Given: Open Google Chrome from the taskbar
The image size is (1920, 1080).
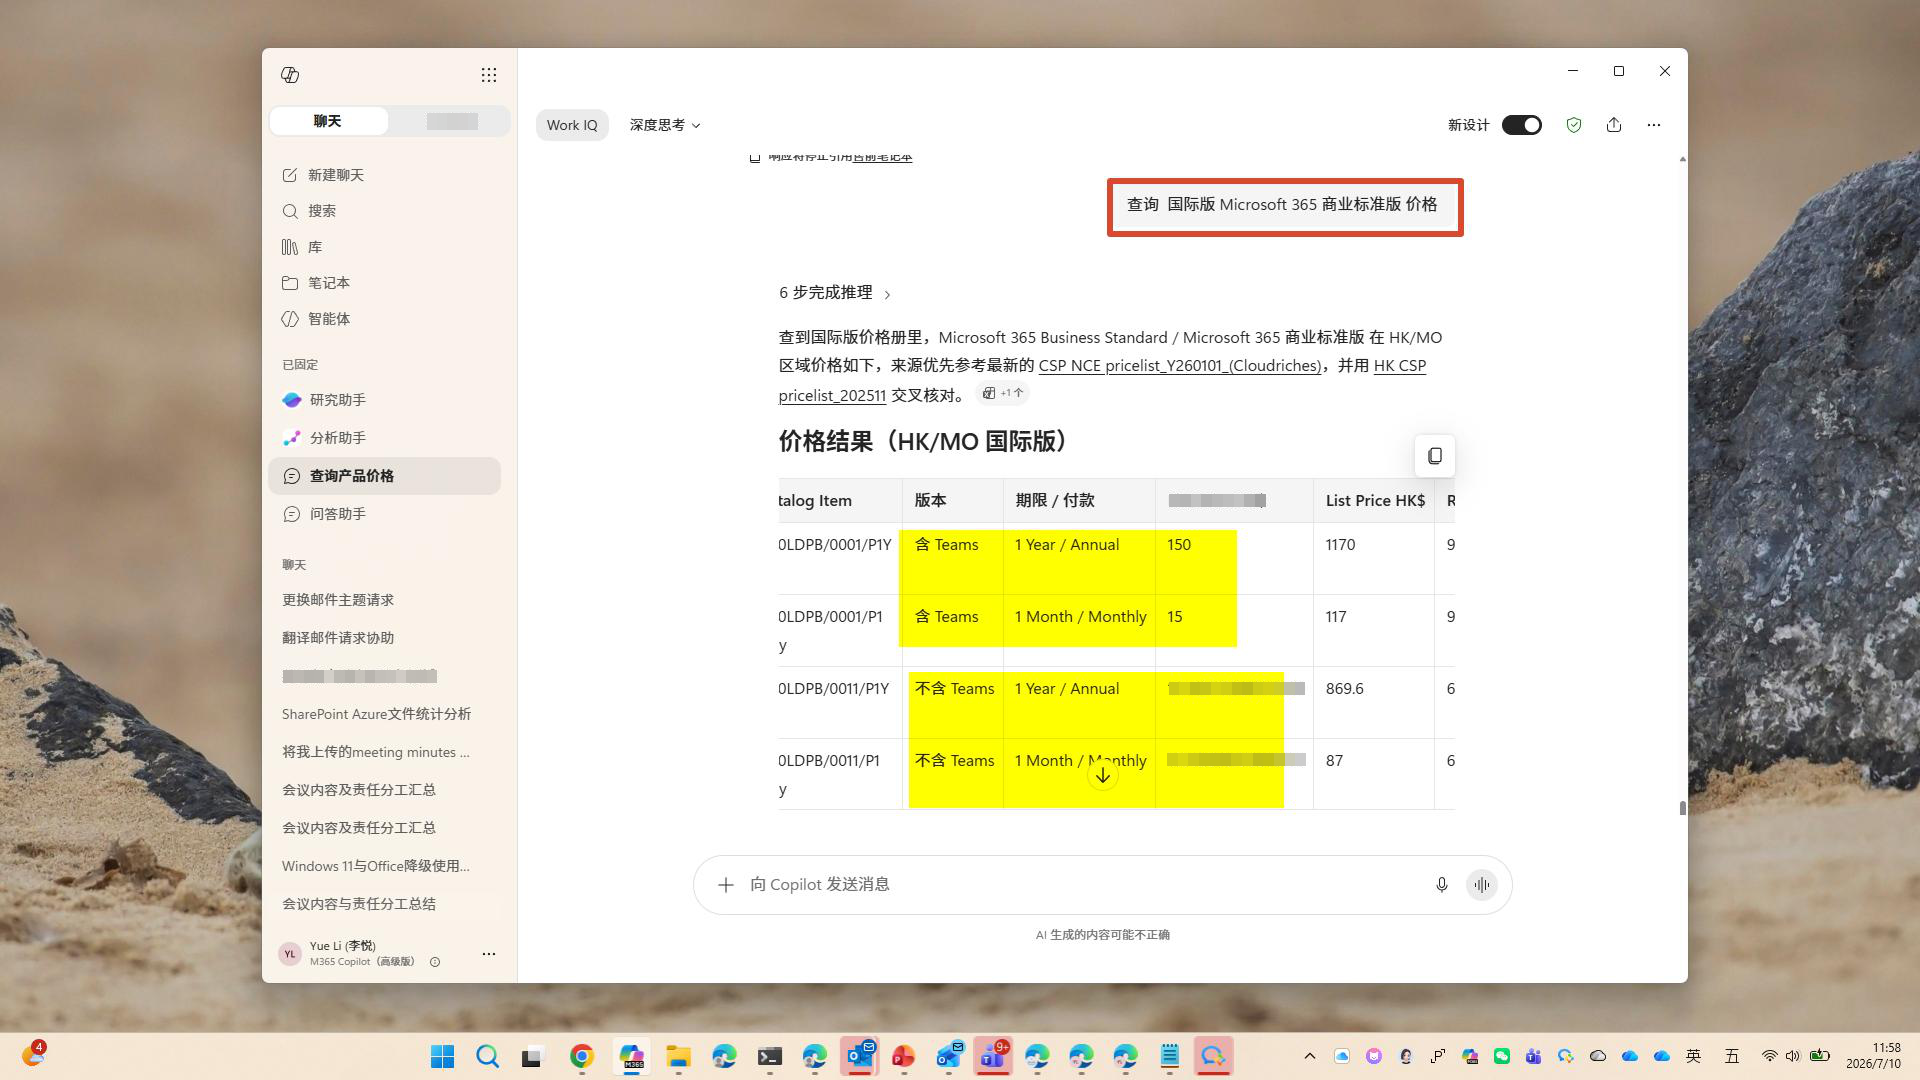Looking at the screenshot, I should (x=582, y=1057).
